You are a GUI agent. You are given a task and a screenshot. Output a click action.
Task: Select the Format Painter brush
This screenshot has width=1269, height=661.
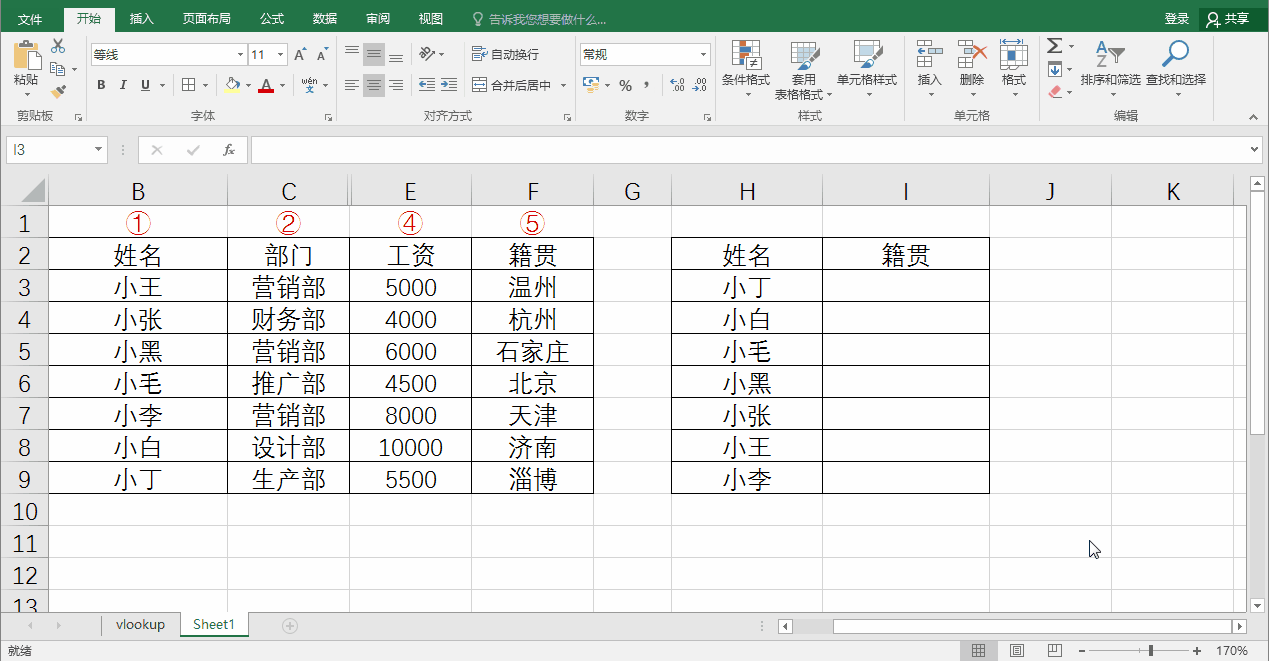(58, 92)
